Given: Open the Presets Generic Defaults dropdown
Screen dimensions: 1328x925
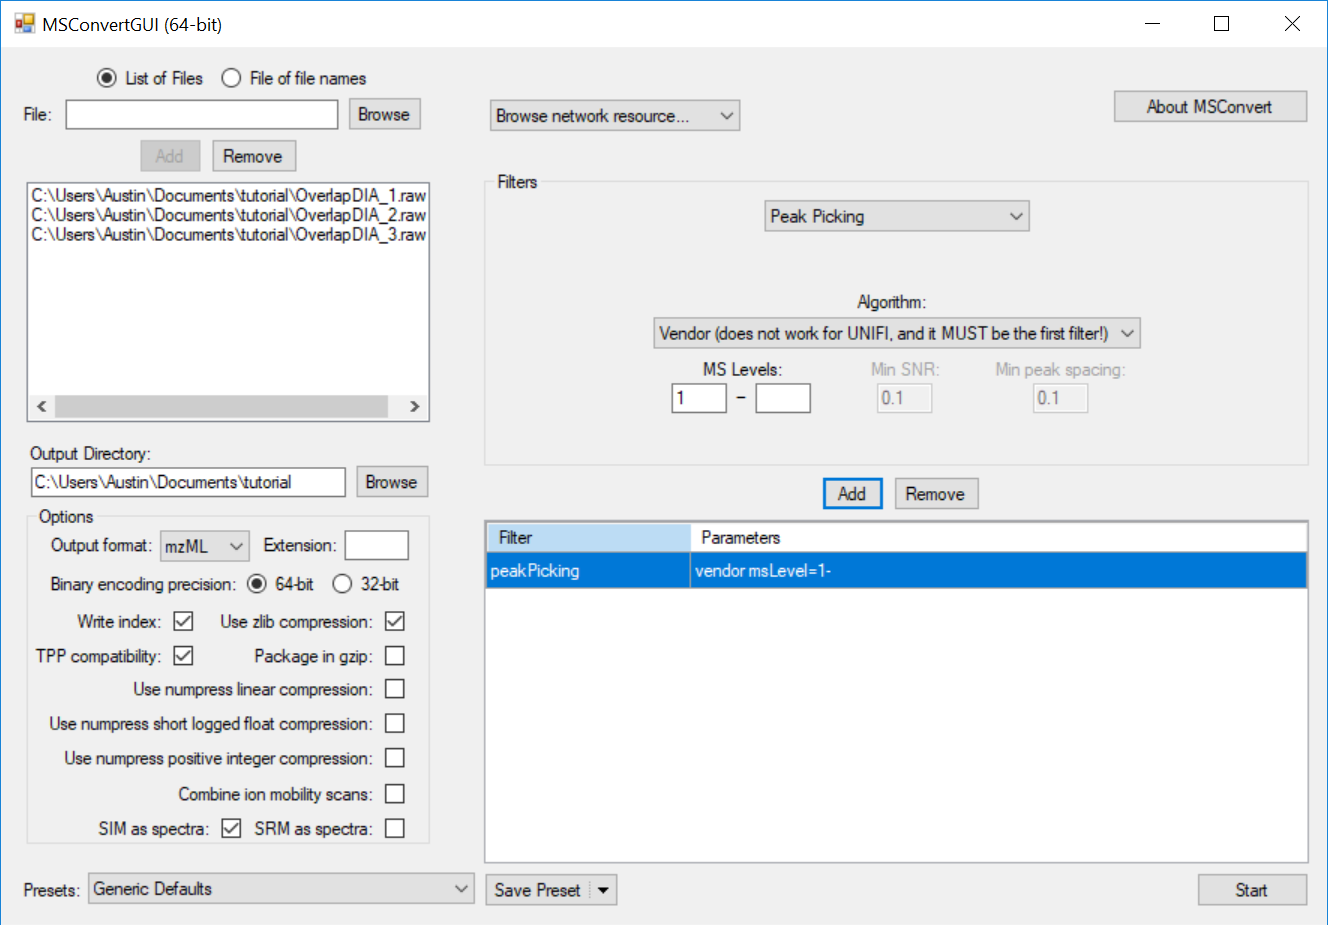Looking at the screenshot, I should pyautogui.click(x=281, y=889).
